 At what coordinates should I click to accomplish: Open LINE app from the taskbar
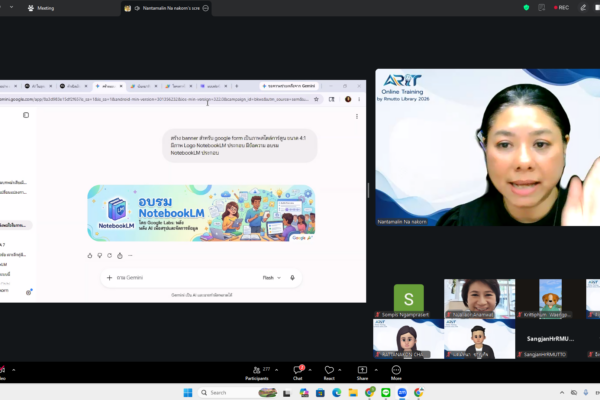386,392
